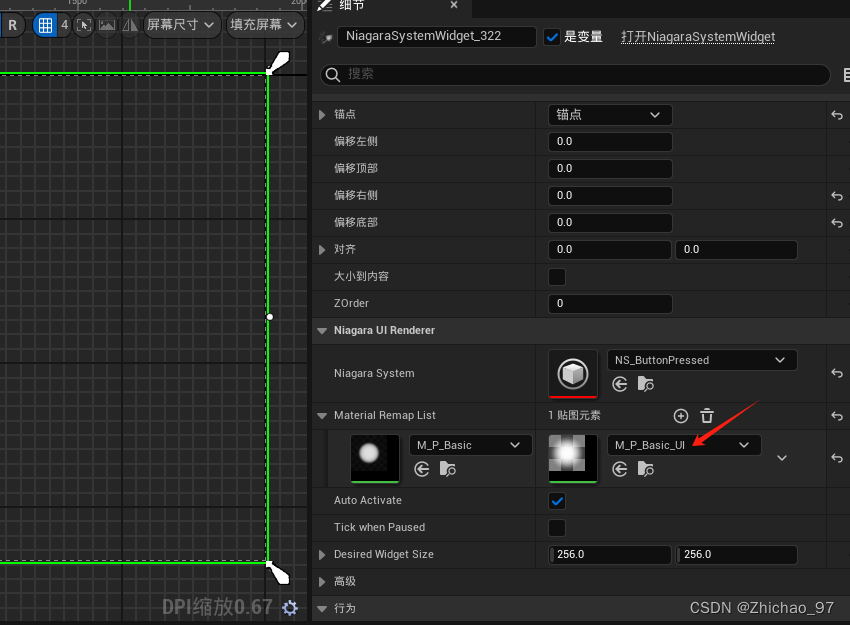Browse to NS_ButtonPressed in the Content Browser
The width and height of the screenshot is (850, 625).
click(644, 384)
